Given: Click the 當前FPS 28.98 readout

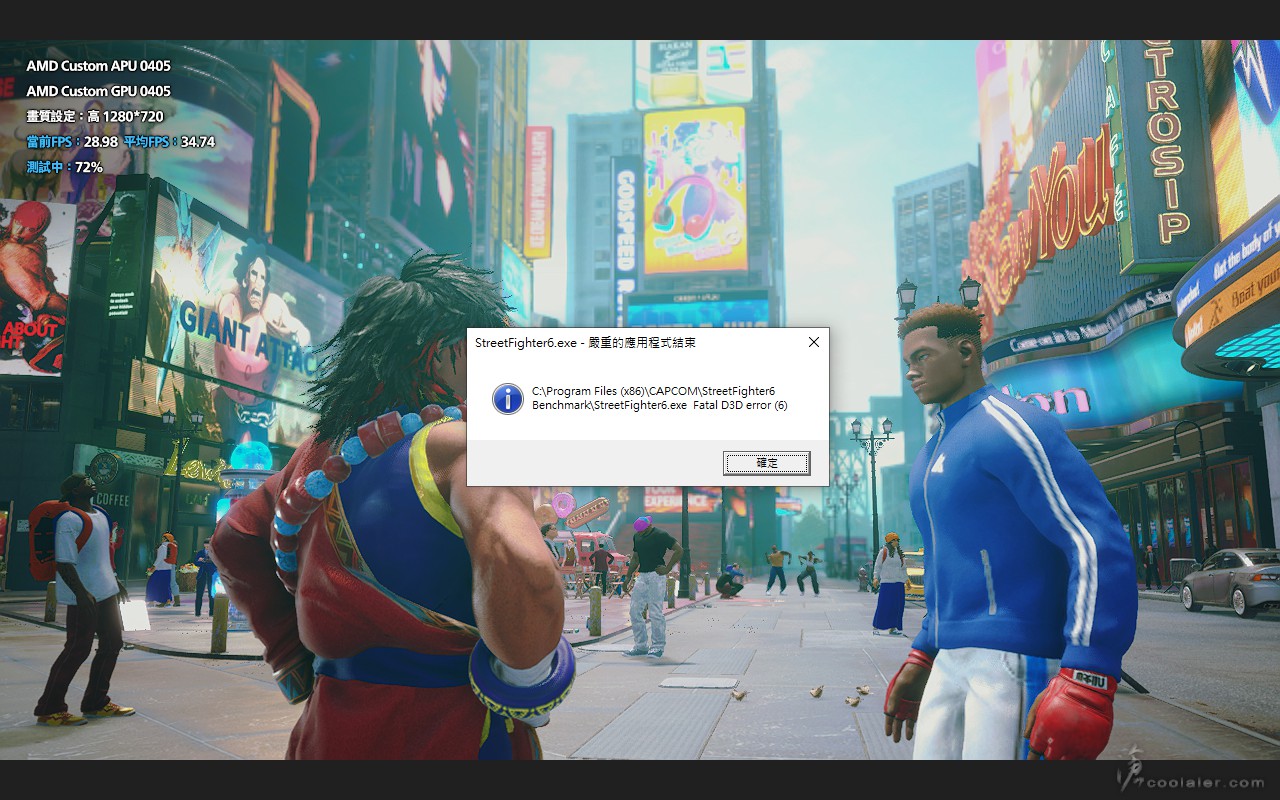Looking at the screenshot, I should (x=72, y=142).
